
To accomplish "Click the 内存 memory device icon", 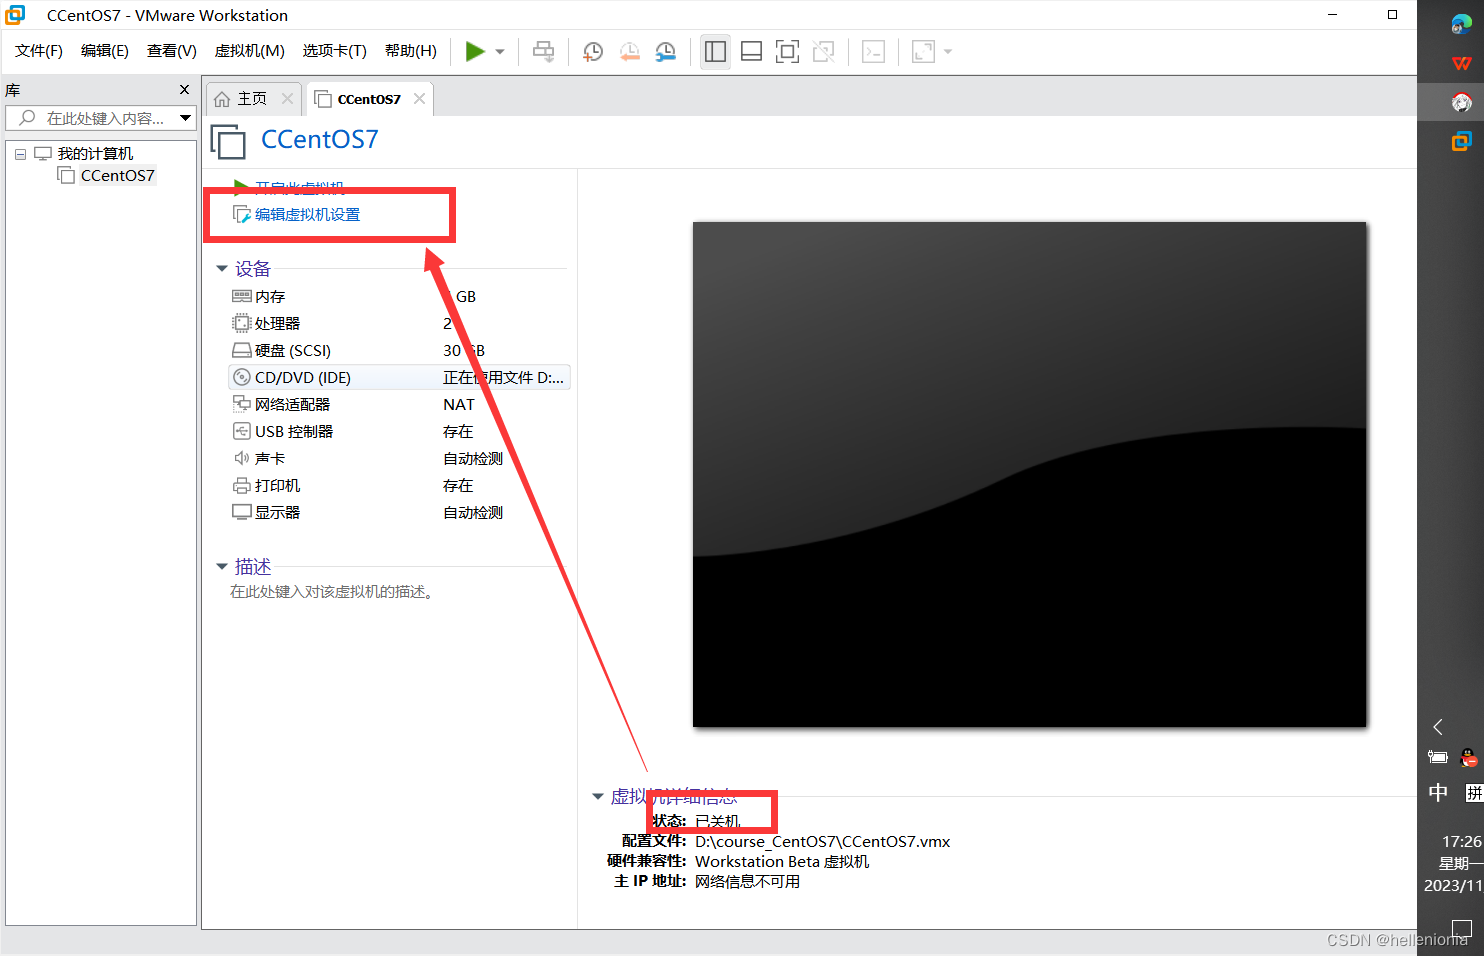I will tap(241, 296).
